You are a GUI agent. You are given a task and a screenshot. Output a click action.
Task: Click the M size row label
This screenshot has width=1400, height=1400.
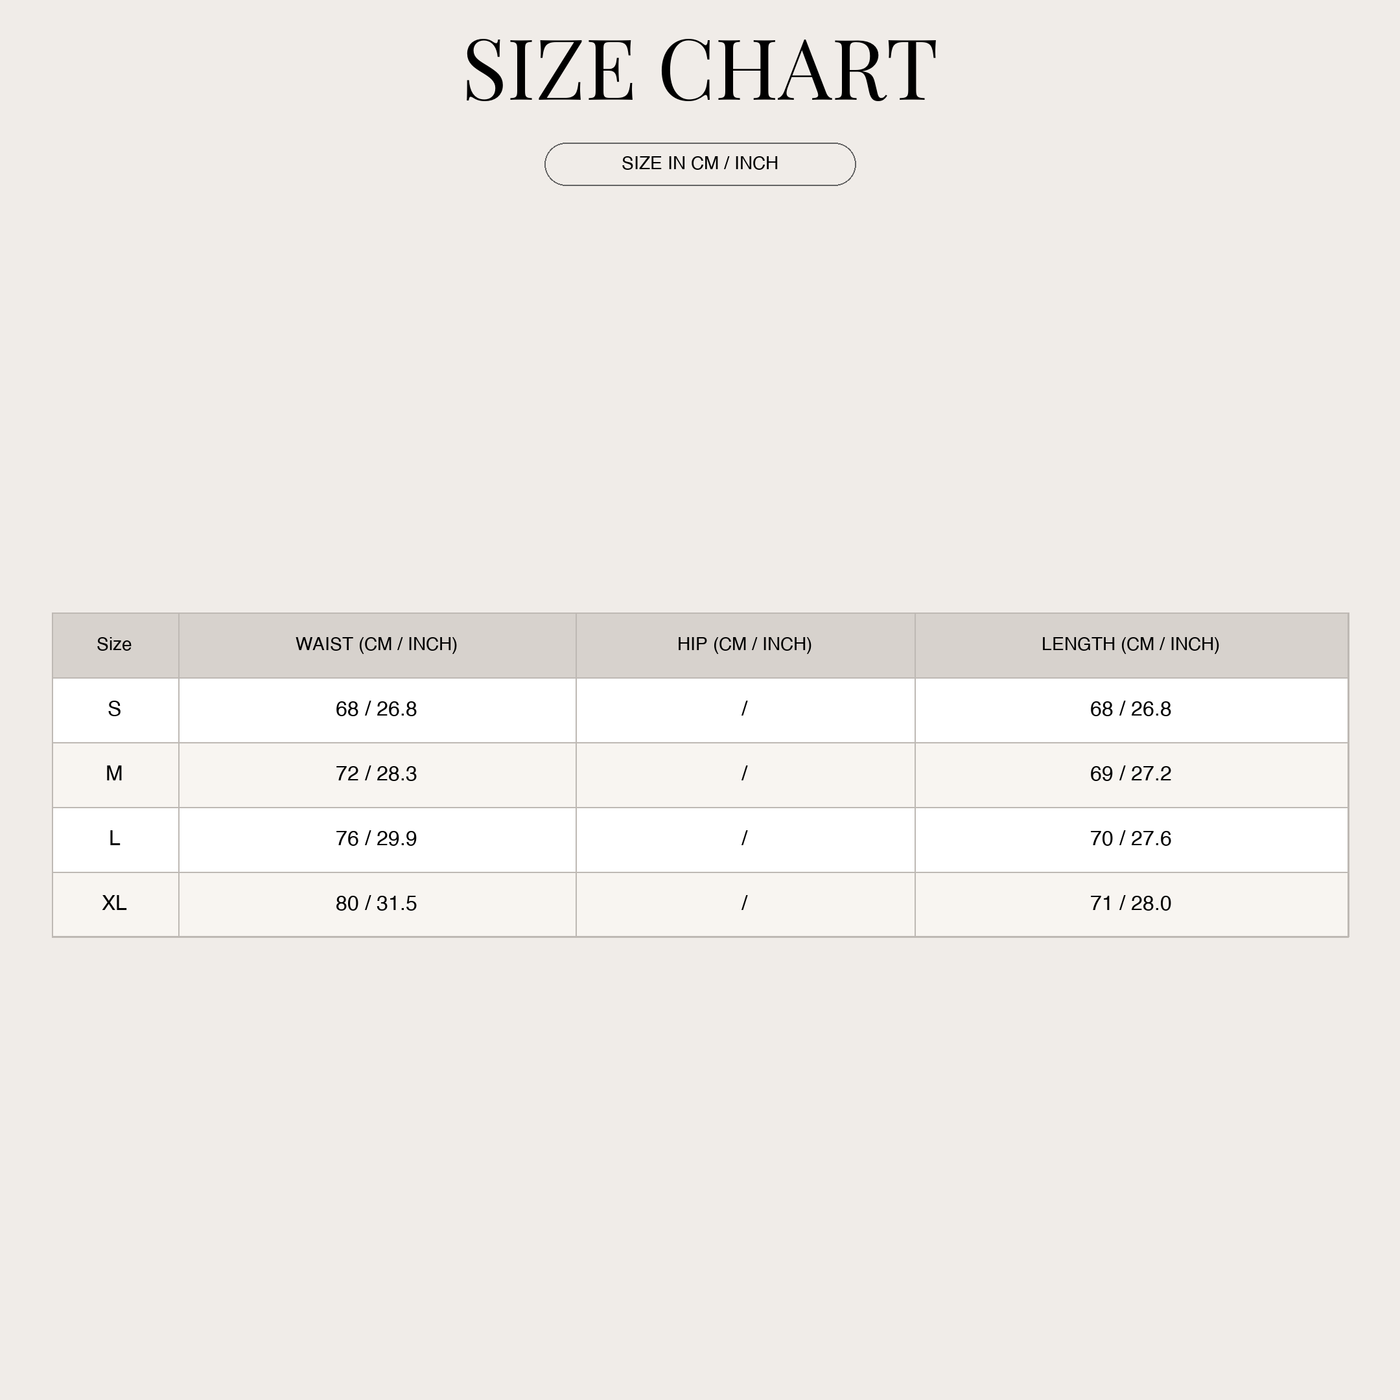115,775
